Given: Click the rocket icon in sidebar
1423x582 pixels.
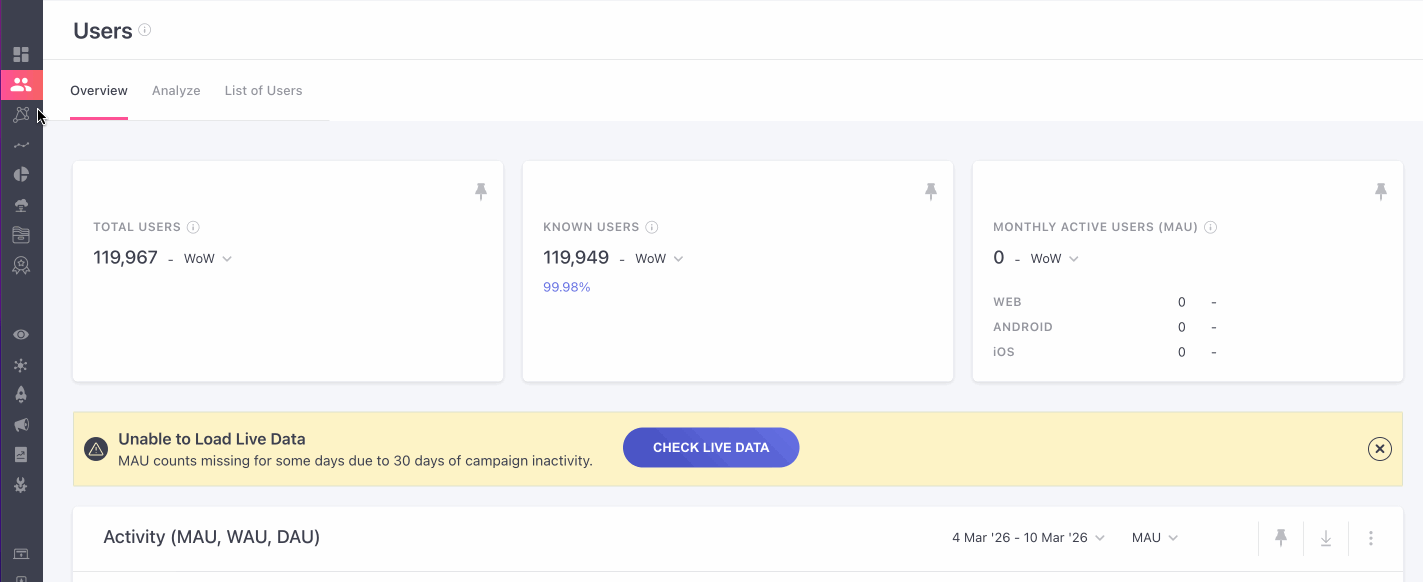Looking at the screenshot, I should (21, 394).
